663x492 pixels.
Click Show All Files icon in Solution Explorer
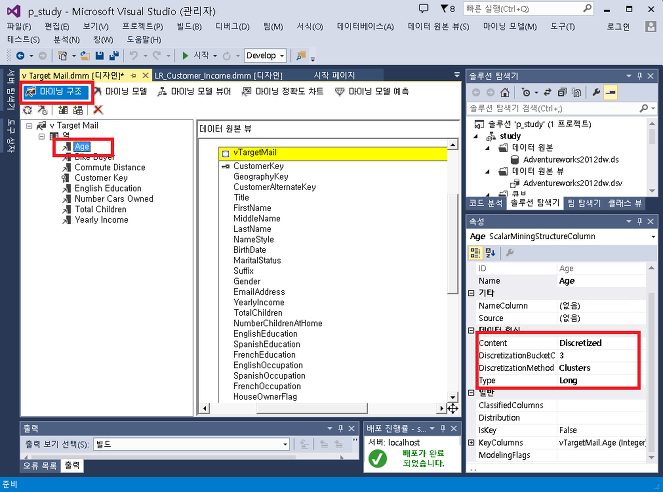[x=576, y=92]
